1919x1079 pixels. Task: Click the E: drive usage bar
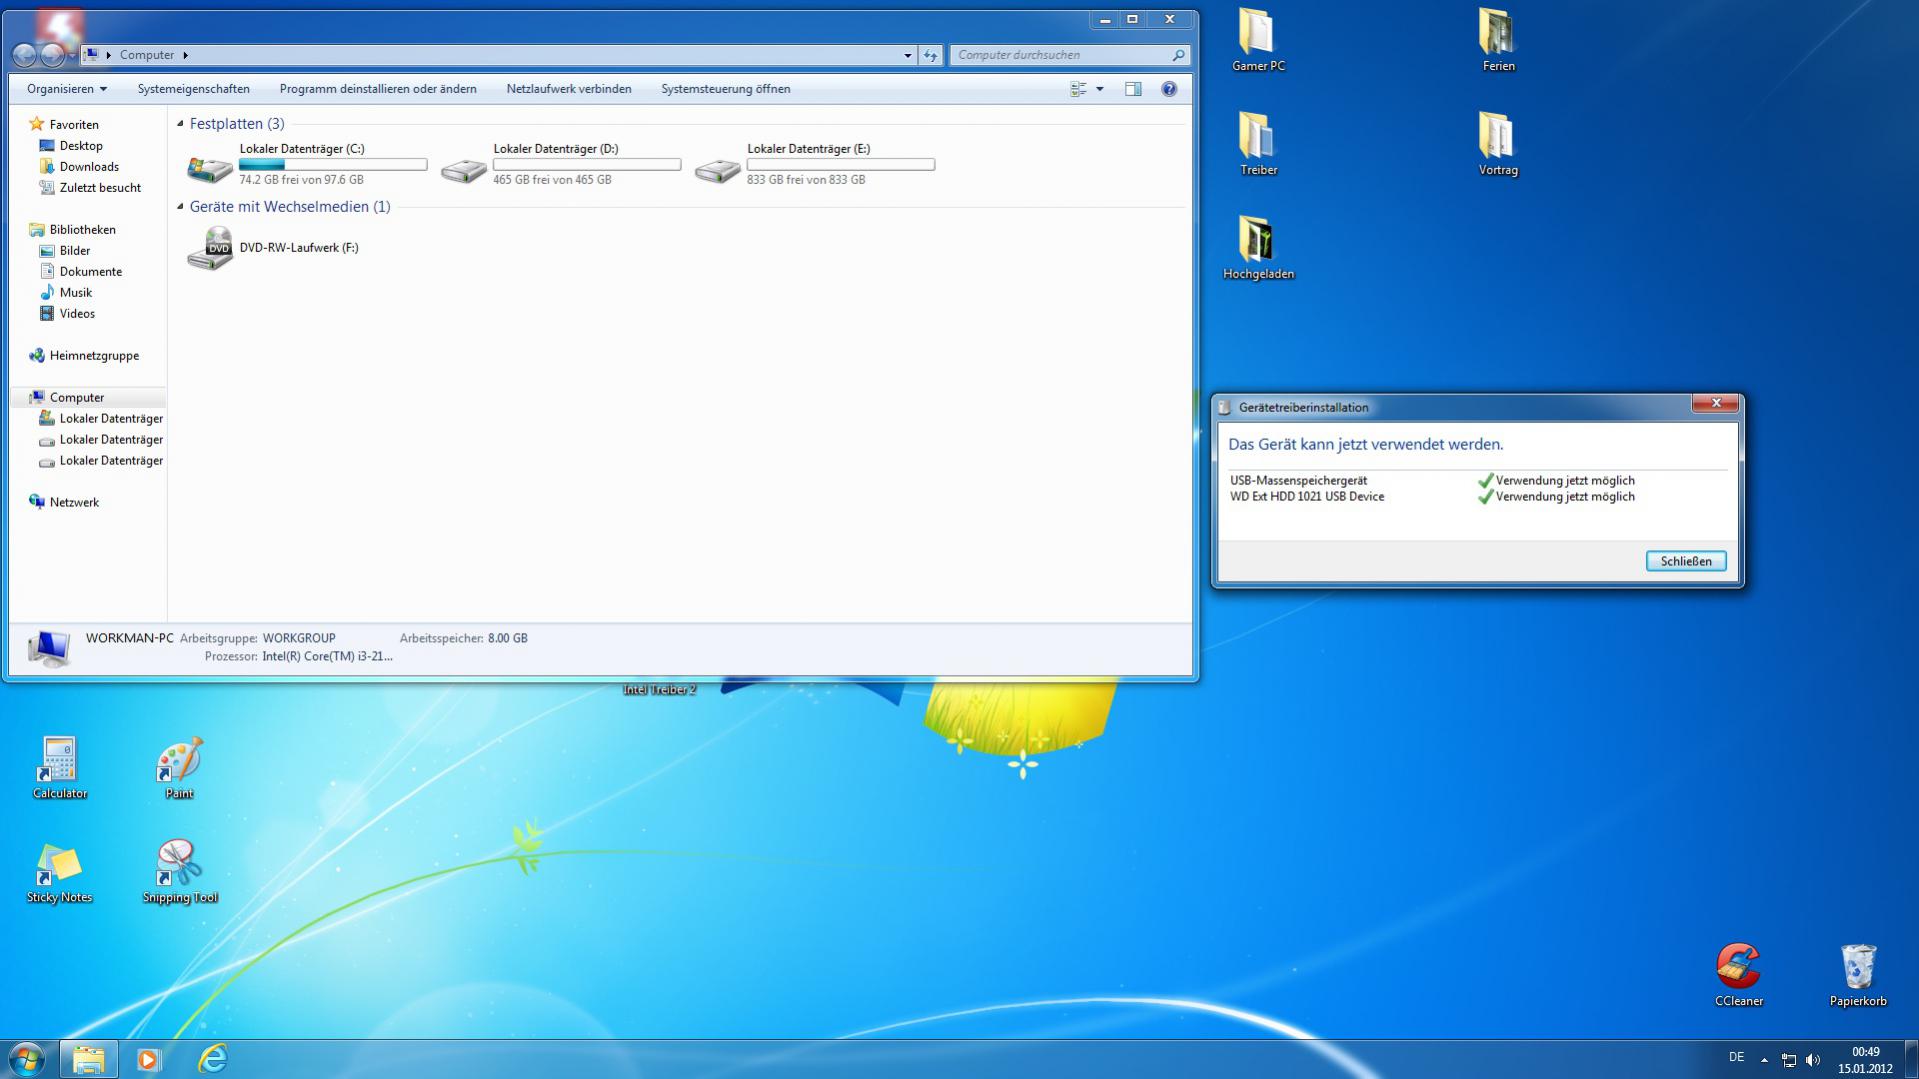click(841, 164)
